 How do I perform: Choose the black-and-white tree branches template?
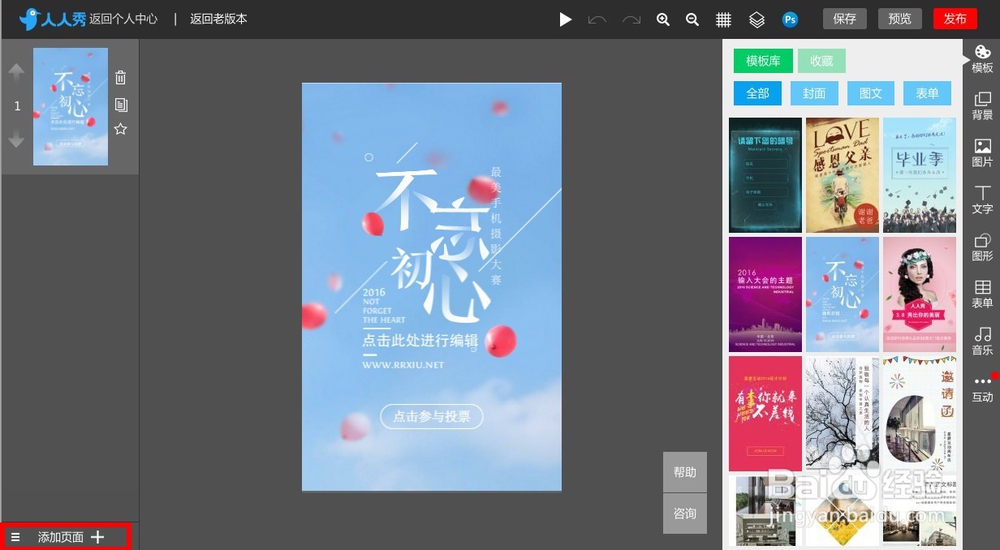pyautogui.click(x=842, y=413)
